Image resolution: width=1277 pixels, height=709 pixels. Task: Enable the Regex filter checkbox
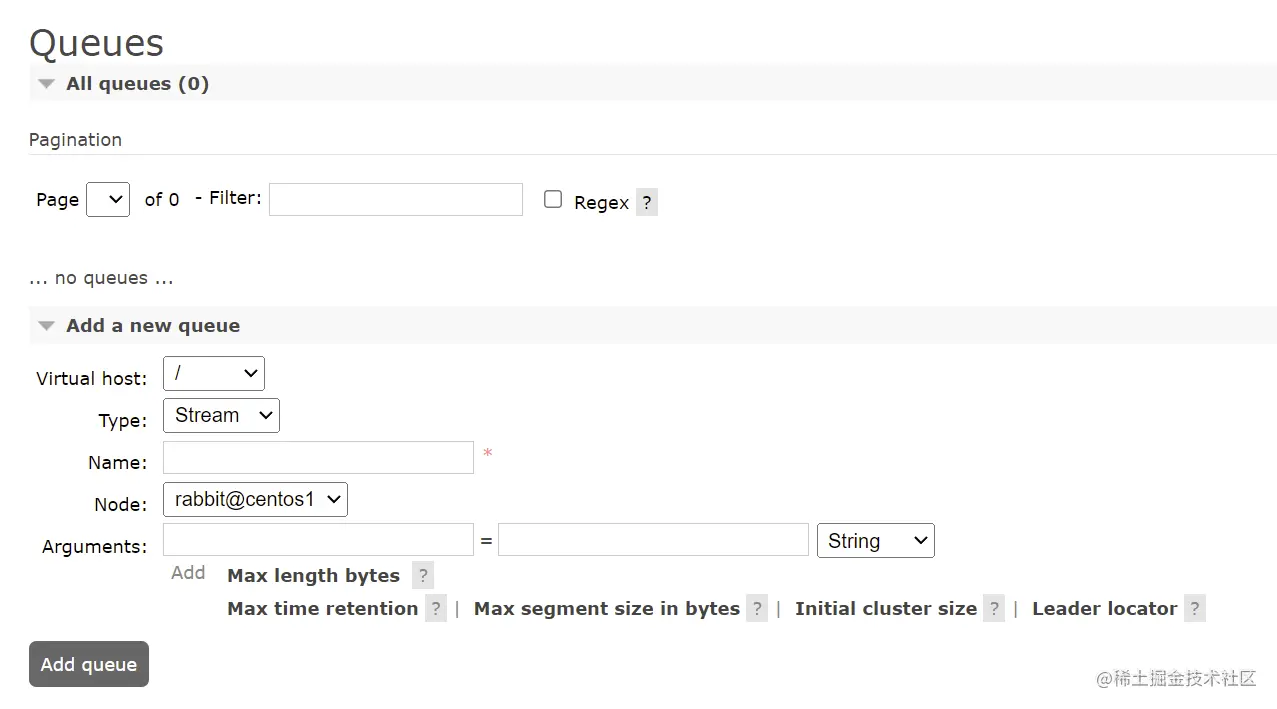coord(553,199)
